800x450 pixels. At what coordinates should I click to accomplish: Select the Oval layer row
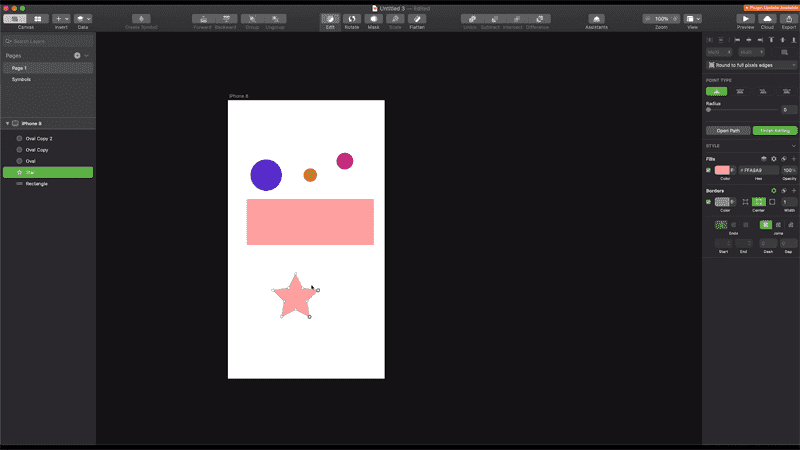pos(48,161)
